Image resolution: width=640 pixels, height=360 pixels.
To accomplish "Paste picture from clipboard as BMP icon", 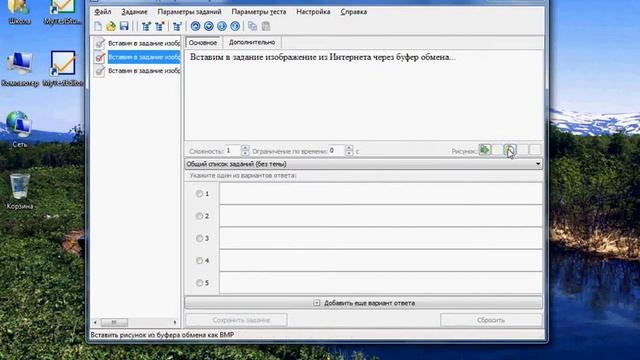I will 510,150.
